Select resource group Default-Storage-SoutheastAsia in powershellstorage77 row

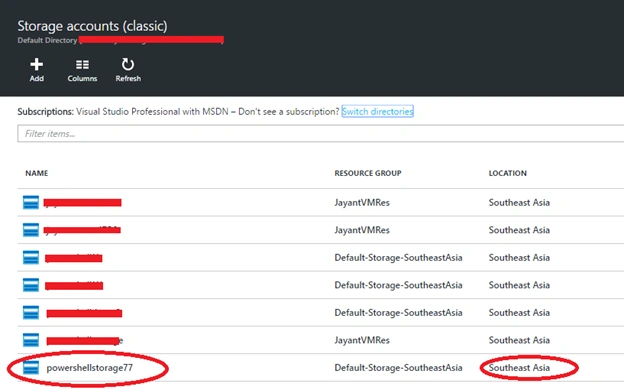[x=398, y=368]
